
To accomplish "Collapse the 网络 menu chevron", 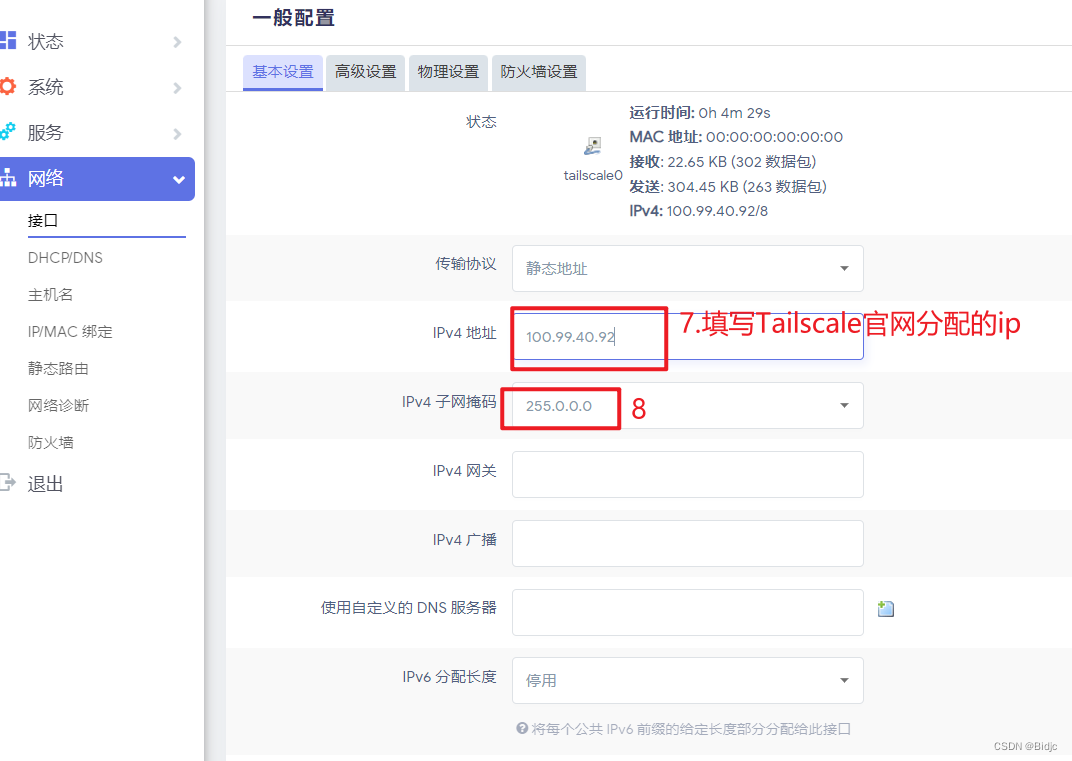I will pos(179,180).
